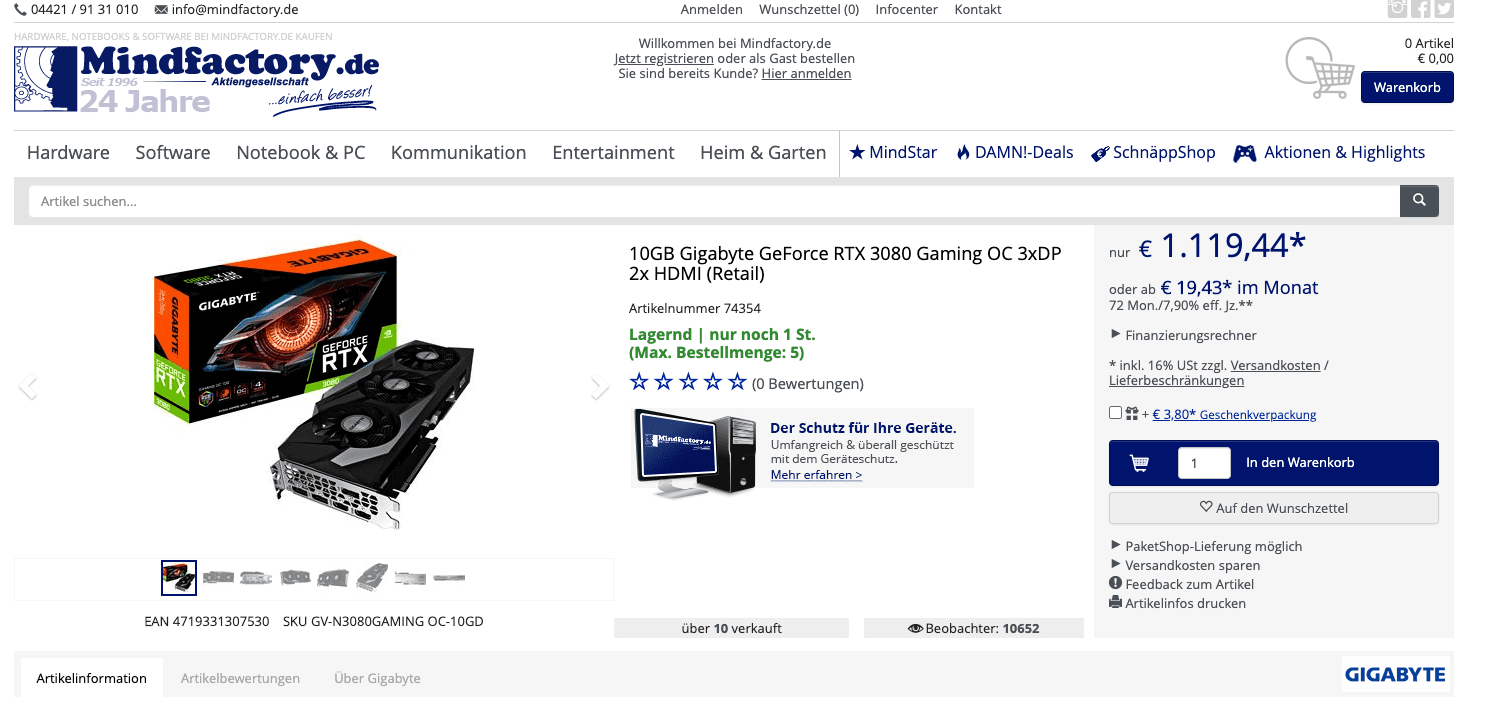Click Mehr erfahren link
Viewport: 1505px width, 712px height.
coord(816,475)
